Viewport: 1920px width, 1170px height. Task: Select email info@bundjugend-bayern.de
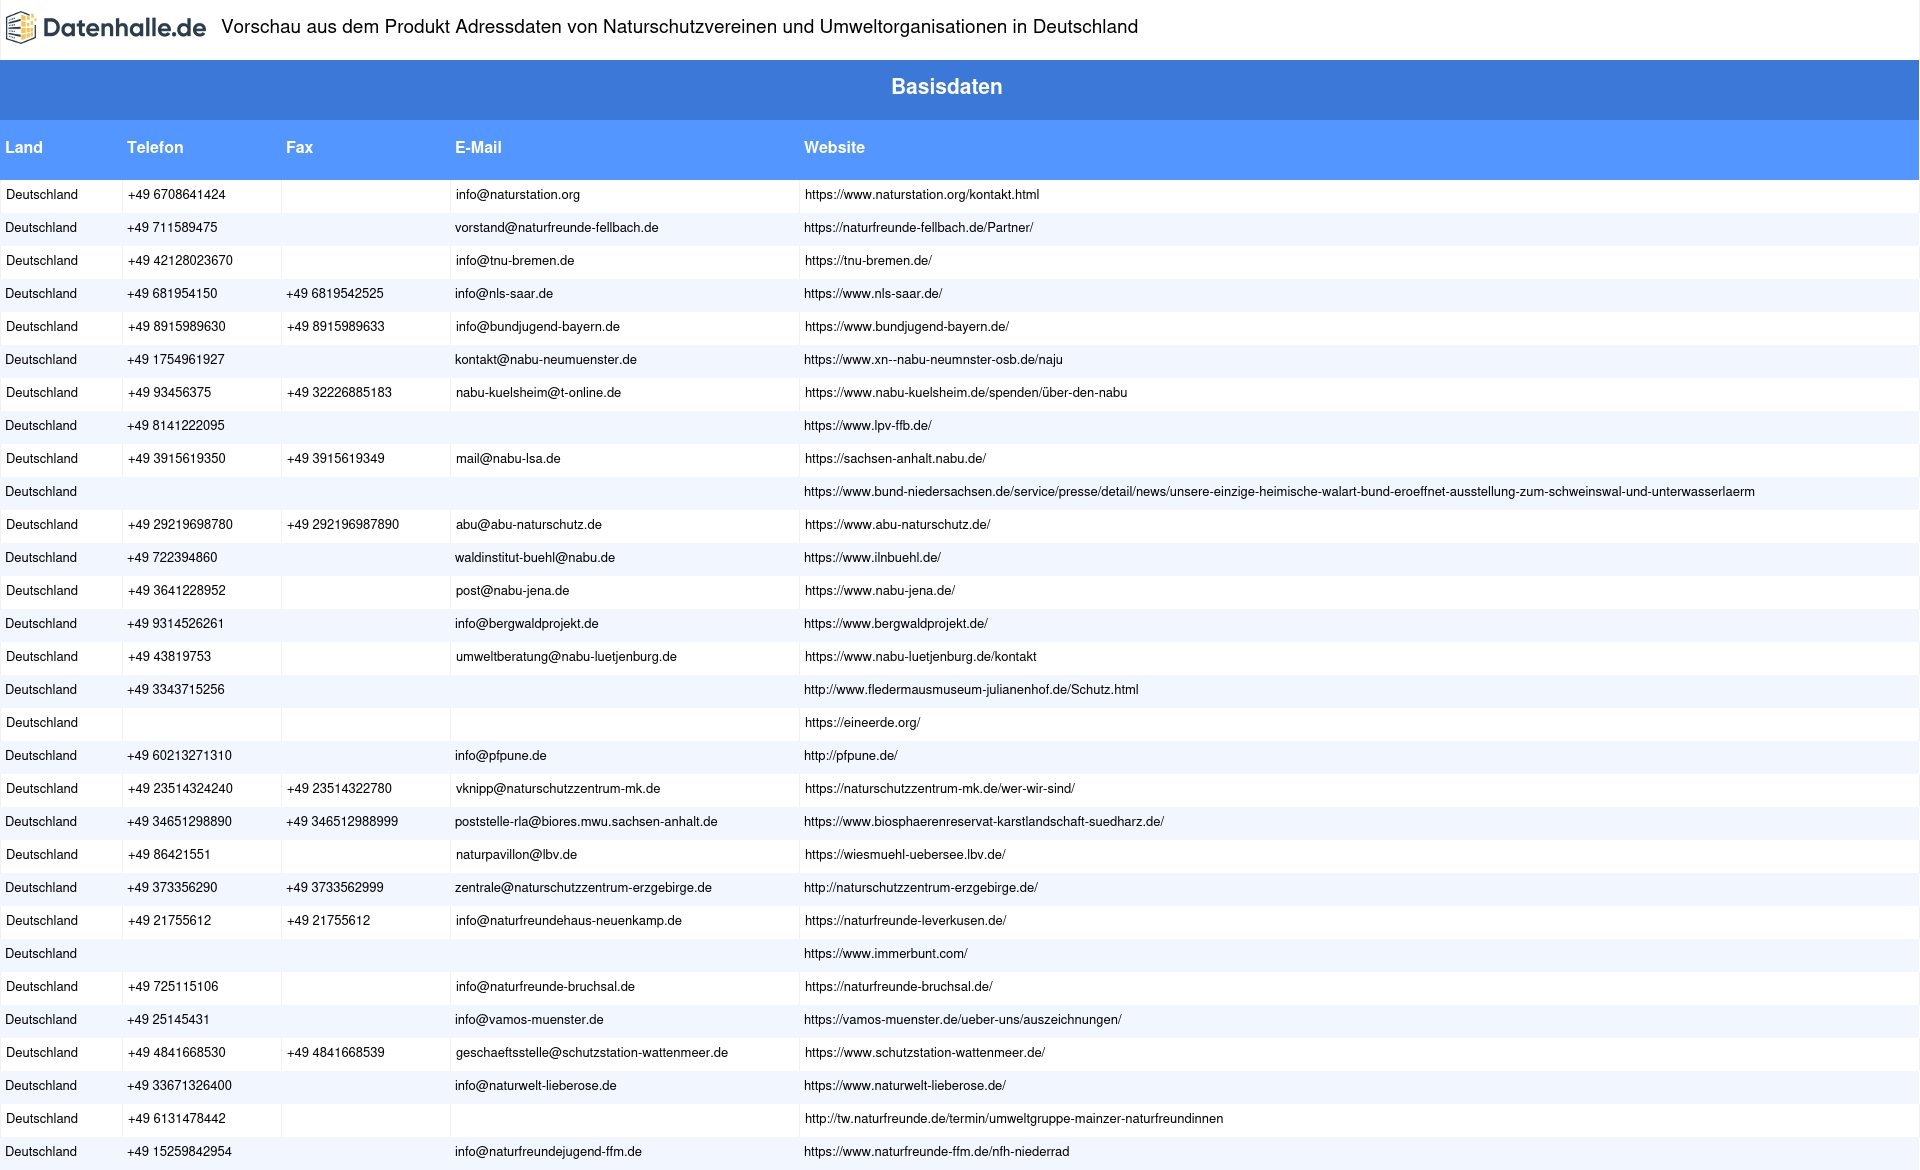point(538,327)
